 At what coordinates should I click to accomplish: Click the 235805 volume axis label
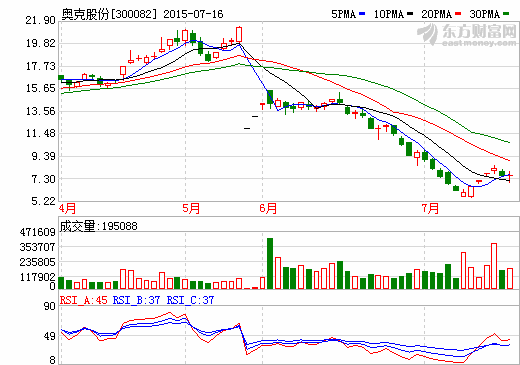[x=38, y=262]
